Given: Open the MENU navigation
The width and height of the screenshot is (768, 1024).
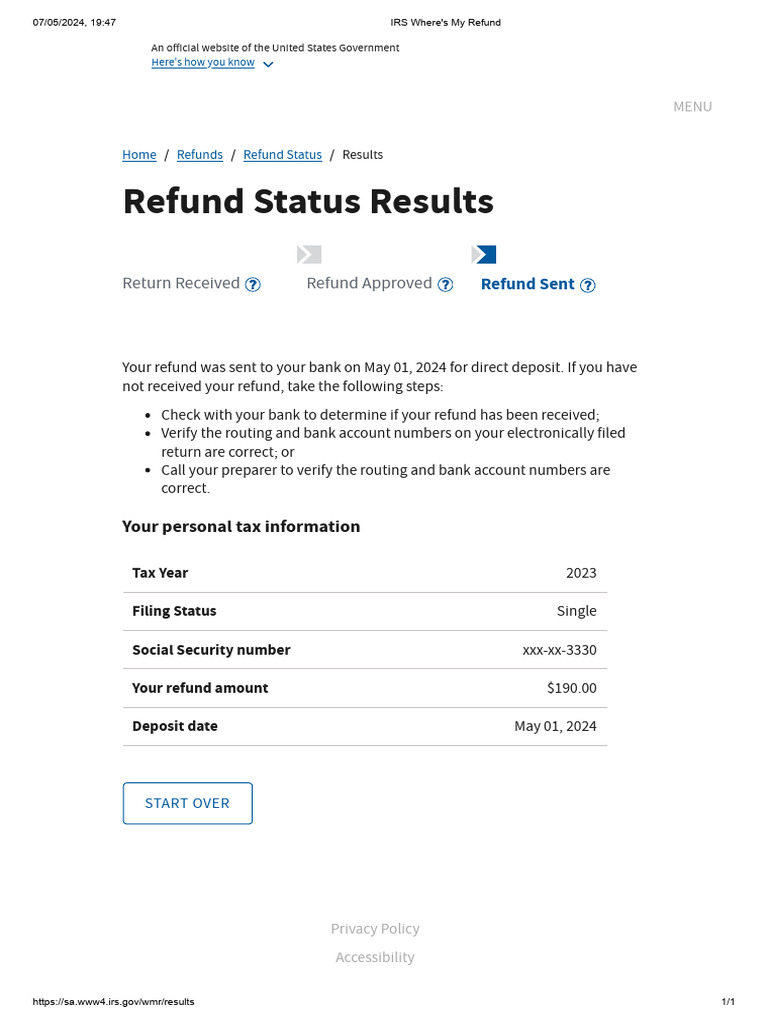Looking at the screenshot, I should [x=692, y=107].
